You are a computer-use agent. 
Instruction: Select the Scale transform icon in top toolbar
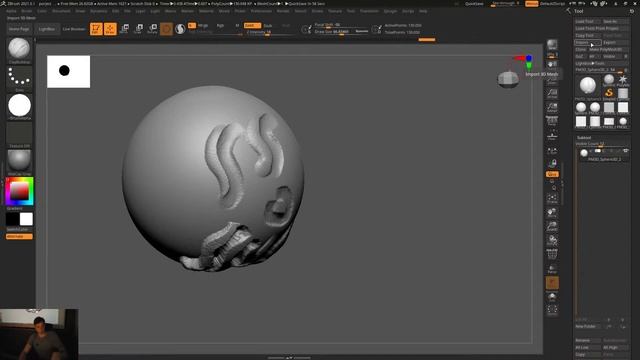point(138,29)
